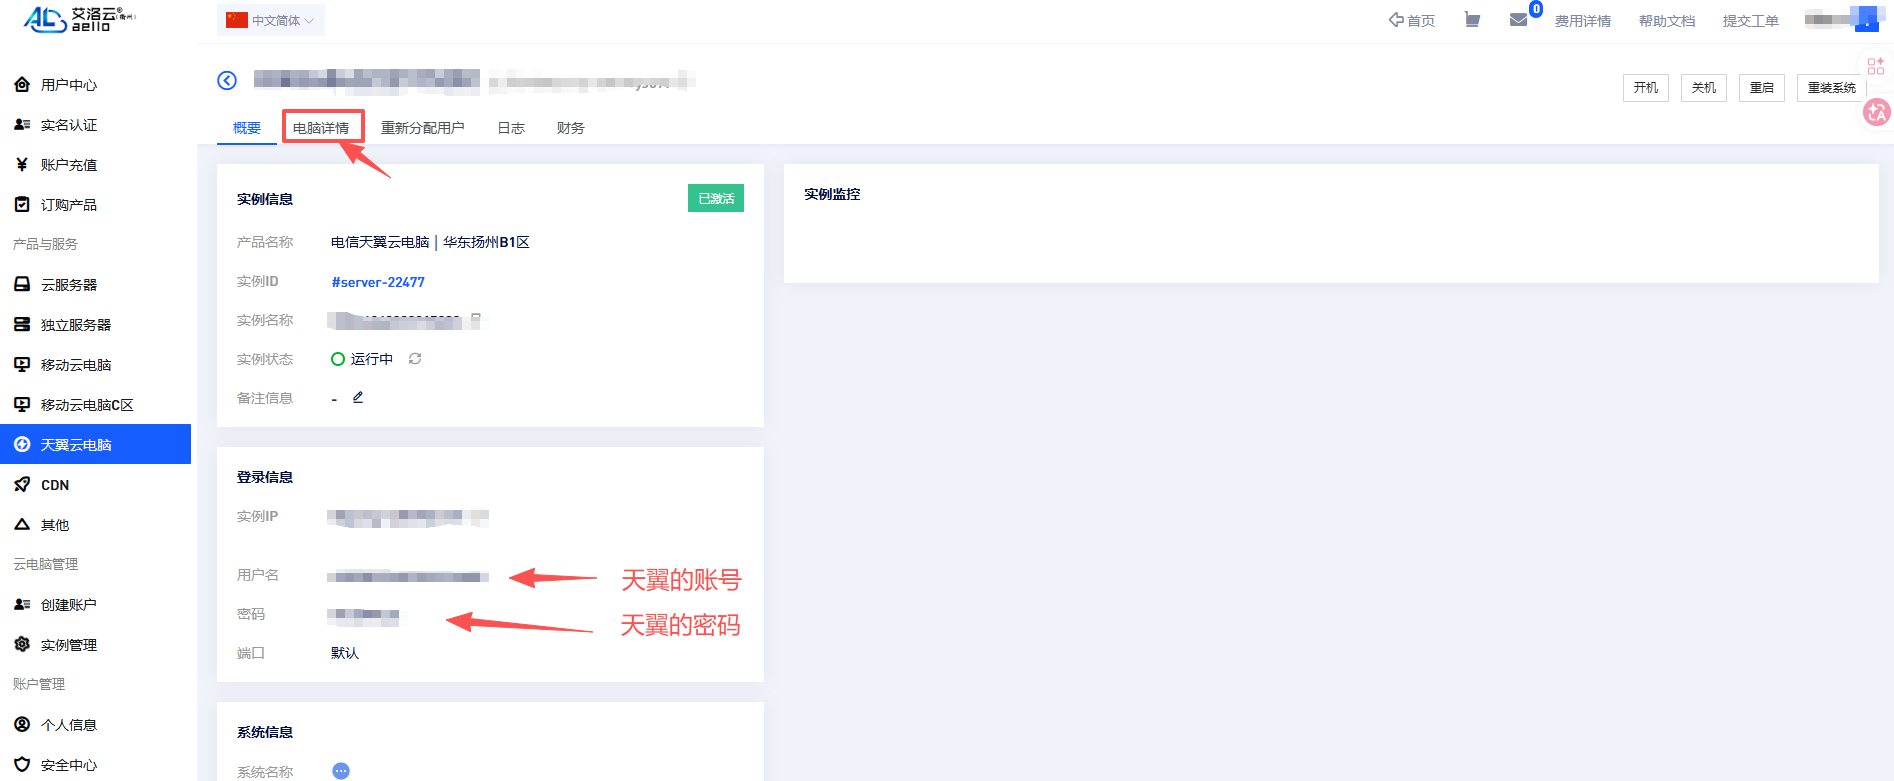Switch to the 电脑详情 tab
This screenshot has width=1894, height=781.
coord(321,128)
